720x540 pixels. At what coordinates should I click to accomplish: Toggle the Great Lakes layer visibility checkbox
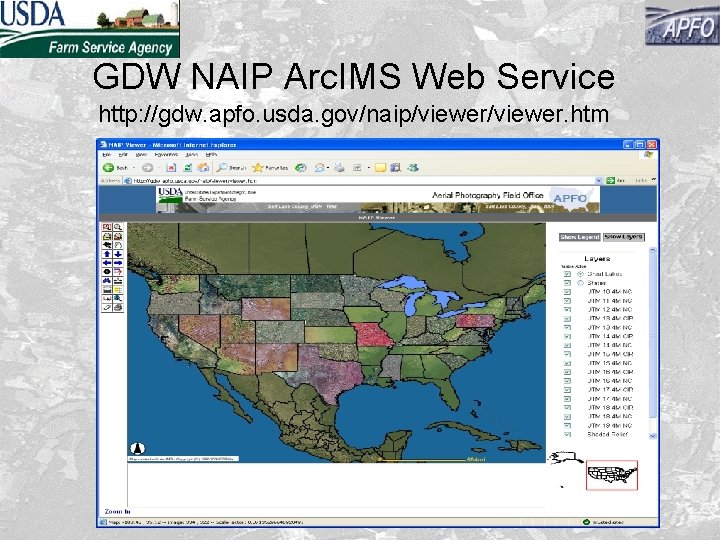[x=567, y=274]
